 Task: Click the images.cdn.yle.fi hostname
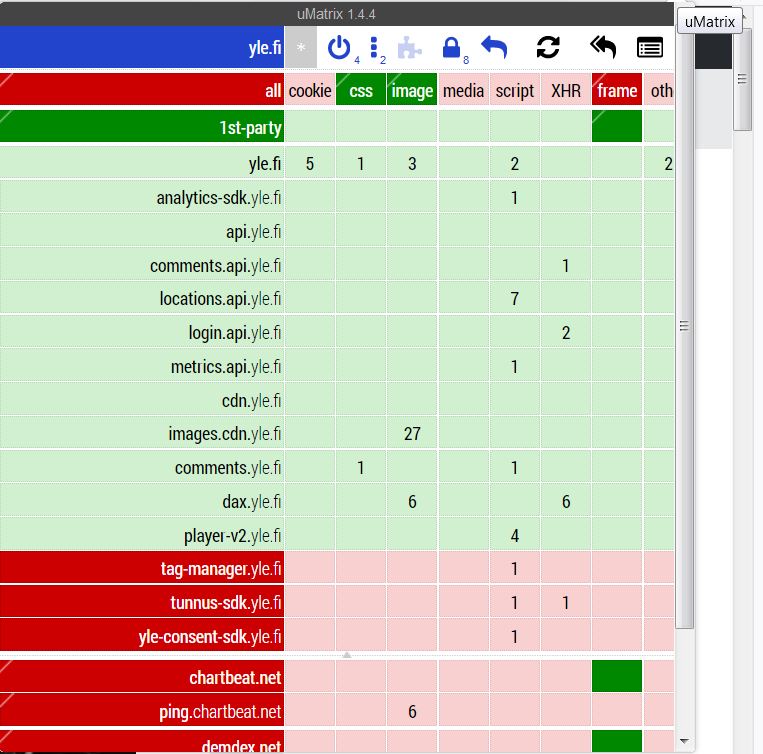[142, 433]
